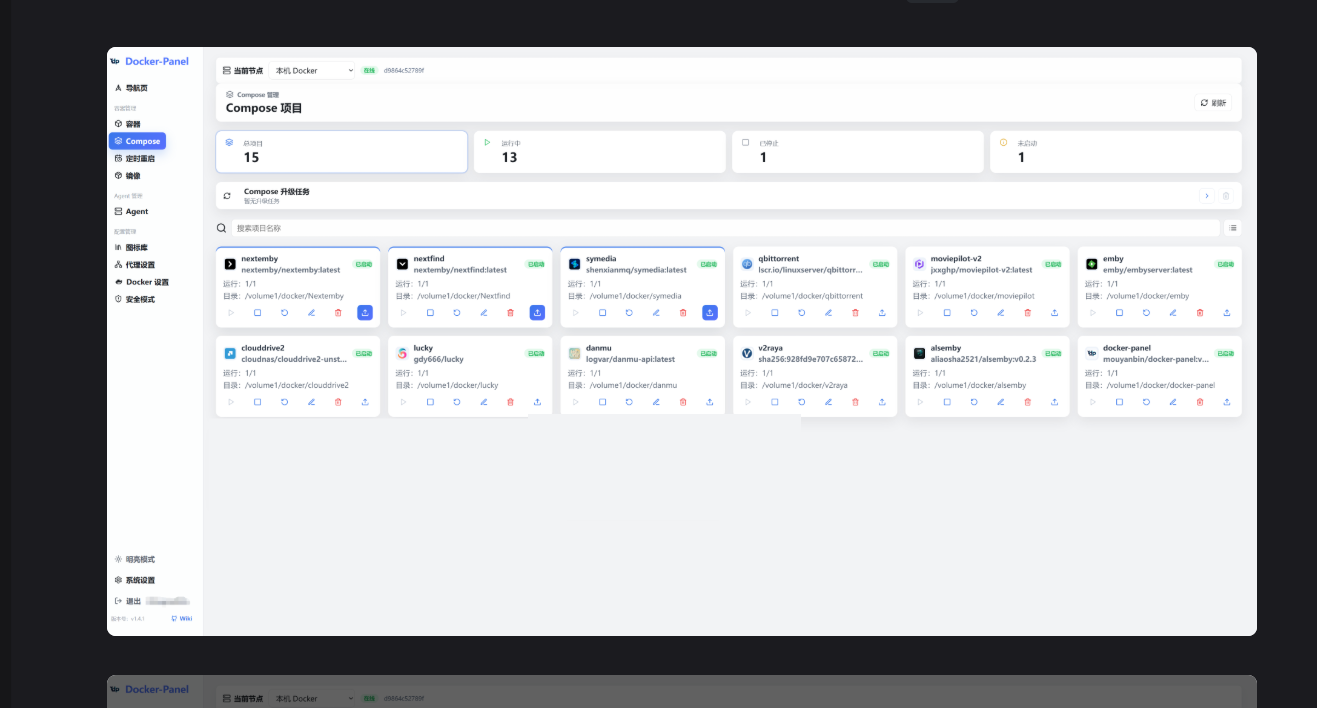Open 图标库 in the sidebar
This screenshot has width=1317, height=708.
click(x=131, y=247)
